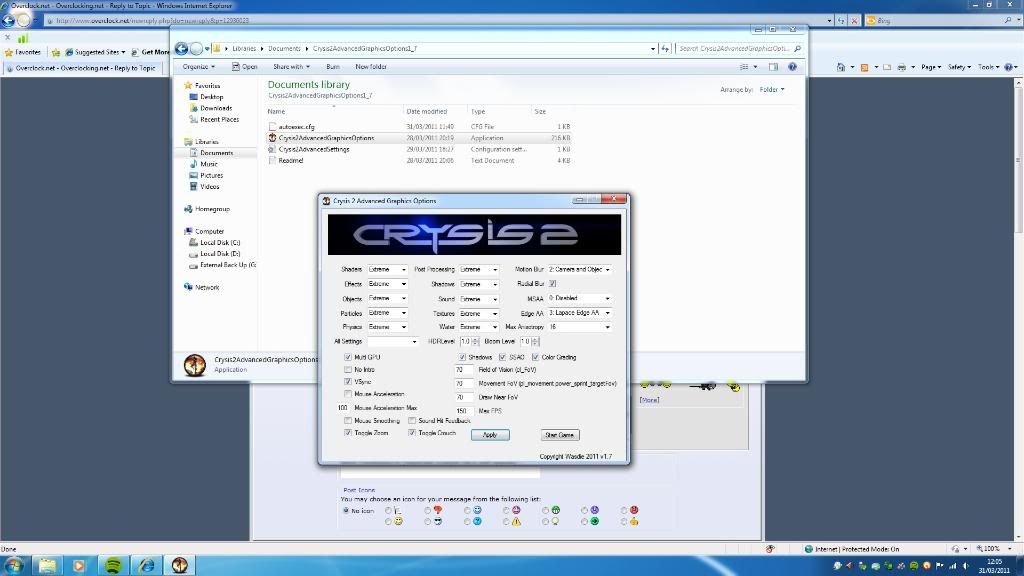Uncheck the Color Grading checkbox
1024x576 pixels.
535,357
